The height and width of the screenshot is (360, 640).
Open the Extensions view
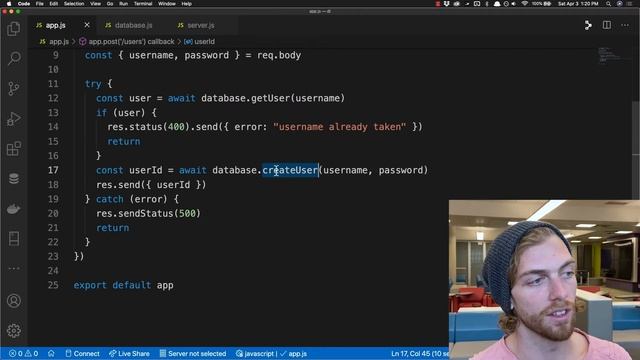pos(13,149)
